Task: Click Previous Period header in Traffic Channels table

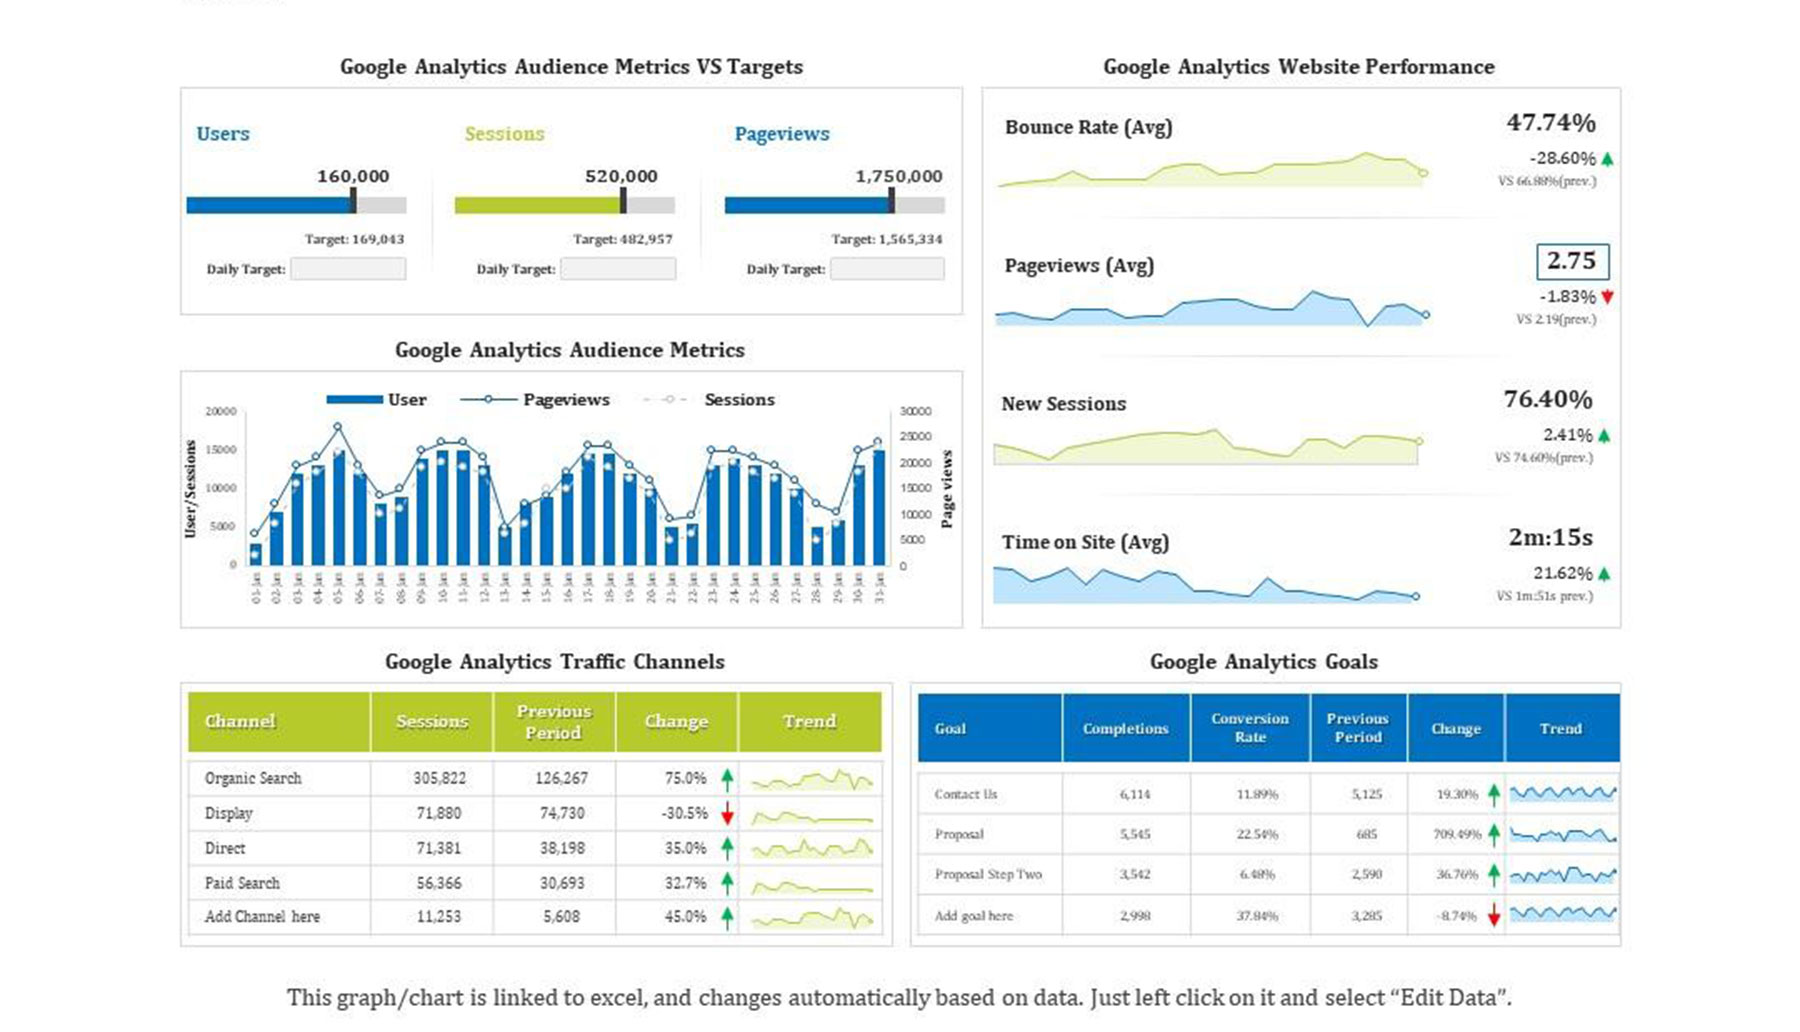Action: tap(554, 722)
